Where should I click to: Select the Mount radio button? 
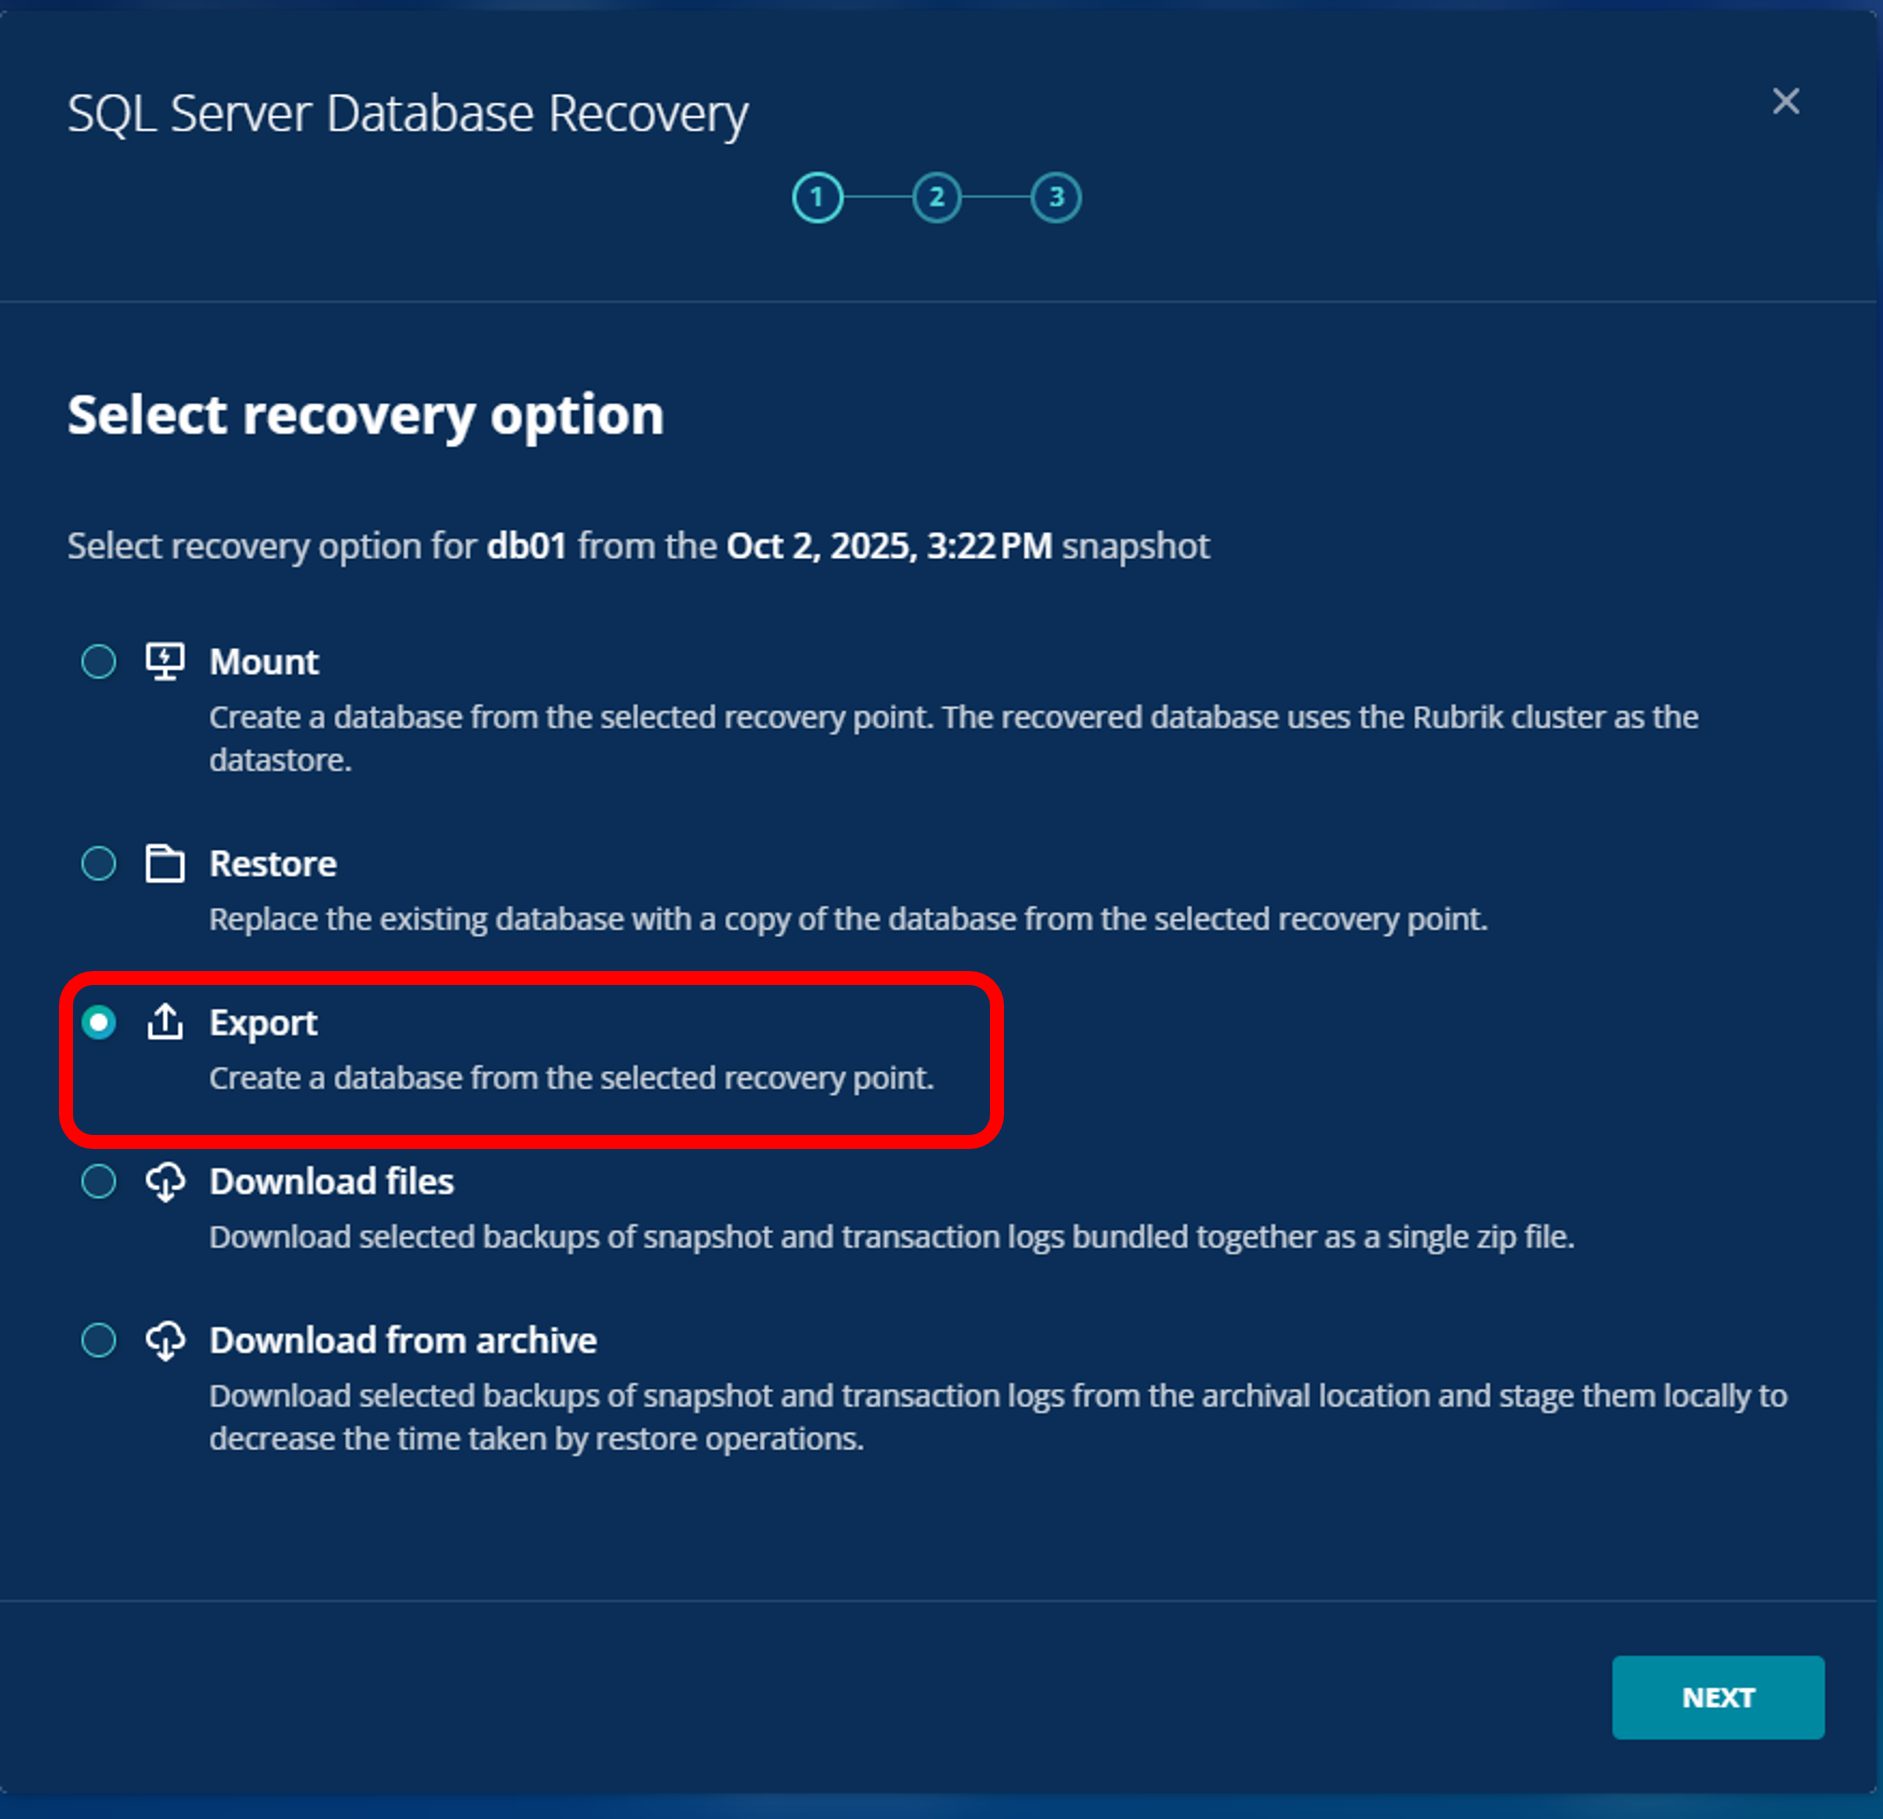pos(99,661)
